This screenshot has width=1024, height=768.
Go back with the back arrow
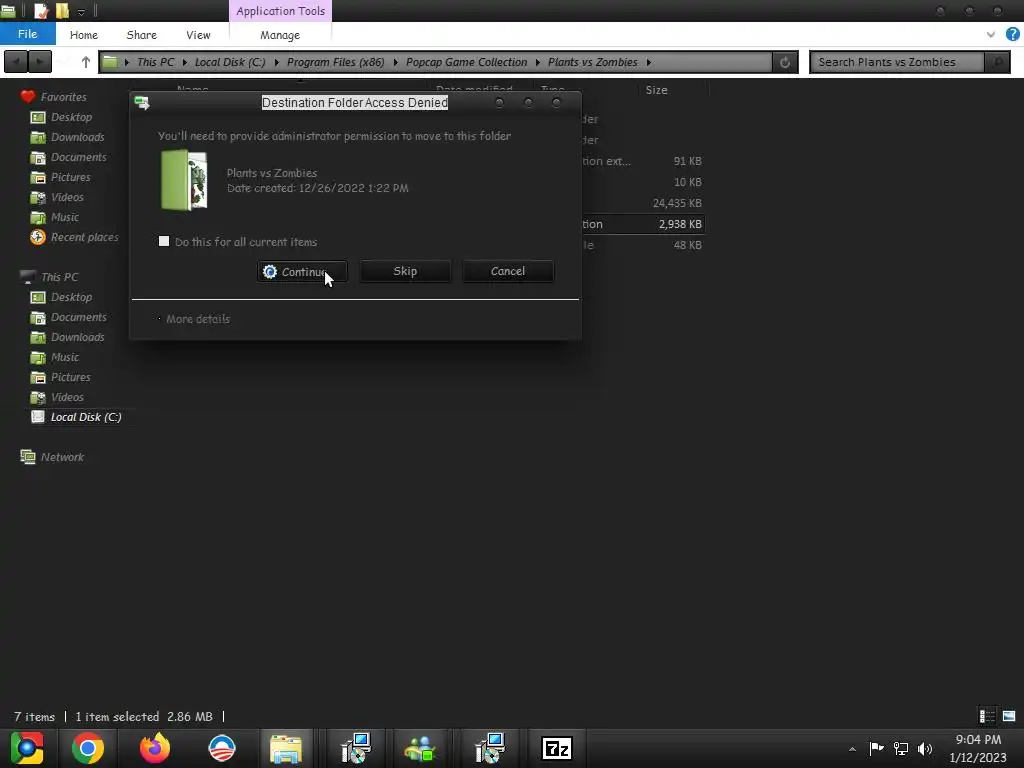click(x=16, y=62)
